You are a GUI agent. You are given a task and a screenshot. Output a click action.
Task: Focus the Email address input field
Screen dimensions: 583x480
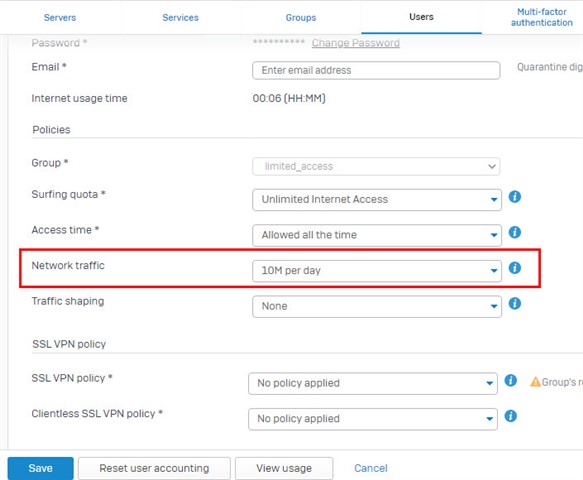pyautogui.click(x=376, y=70)
